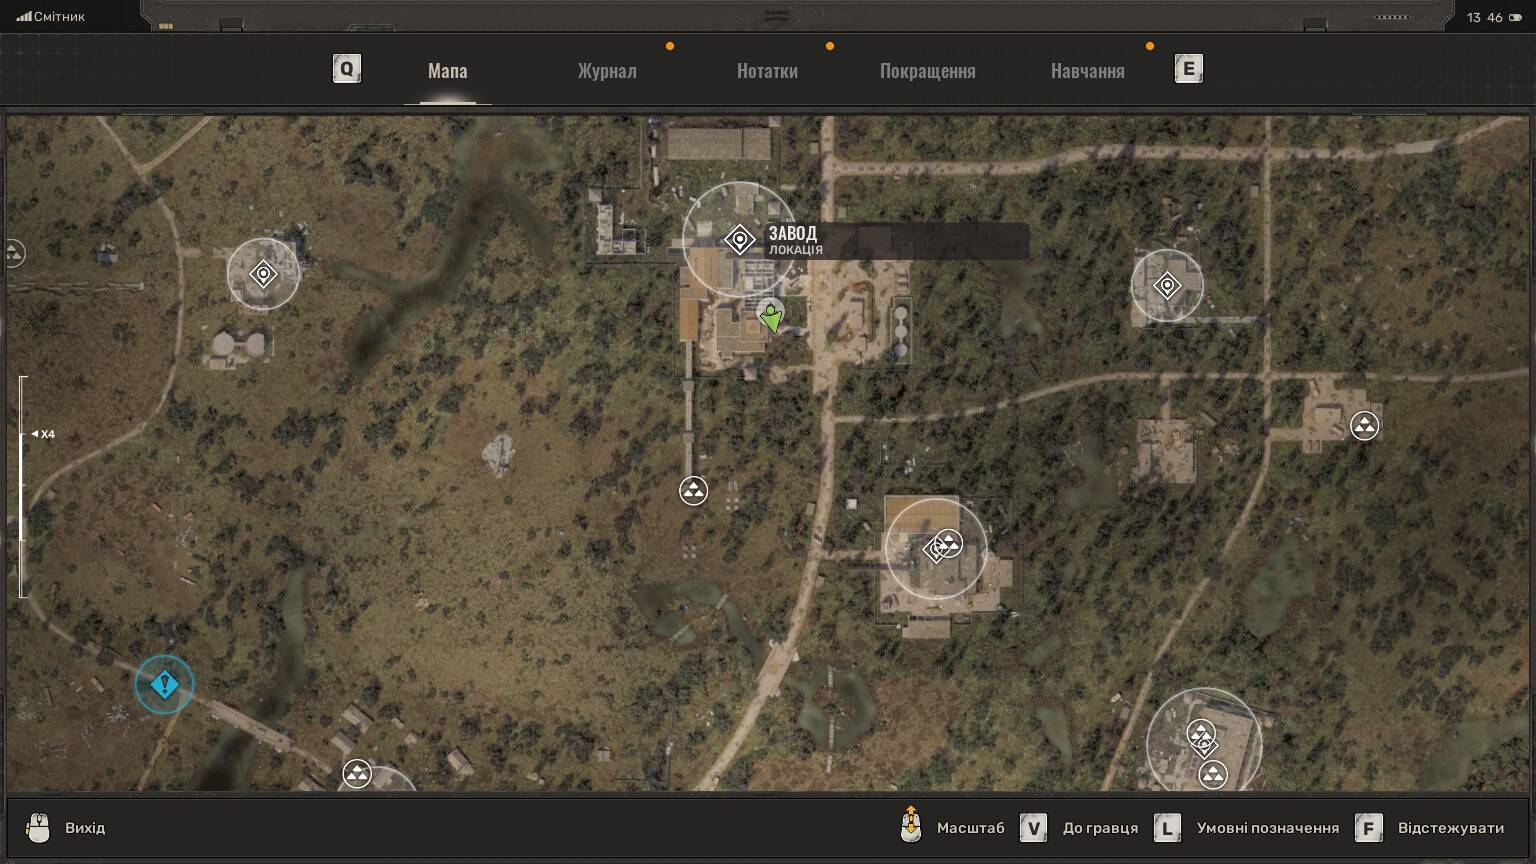Open Умовні позначення legend

tap(1267, 828)
